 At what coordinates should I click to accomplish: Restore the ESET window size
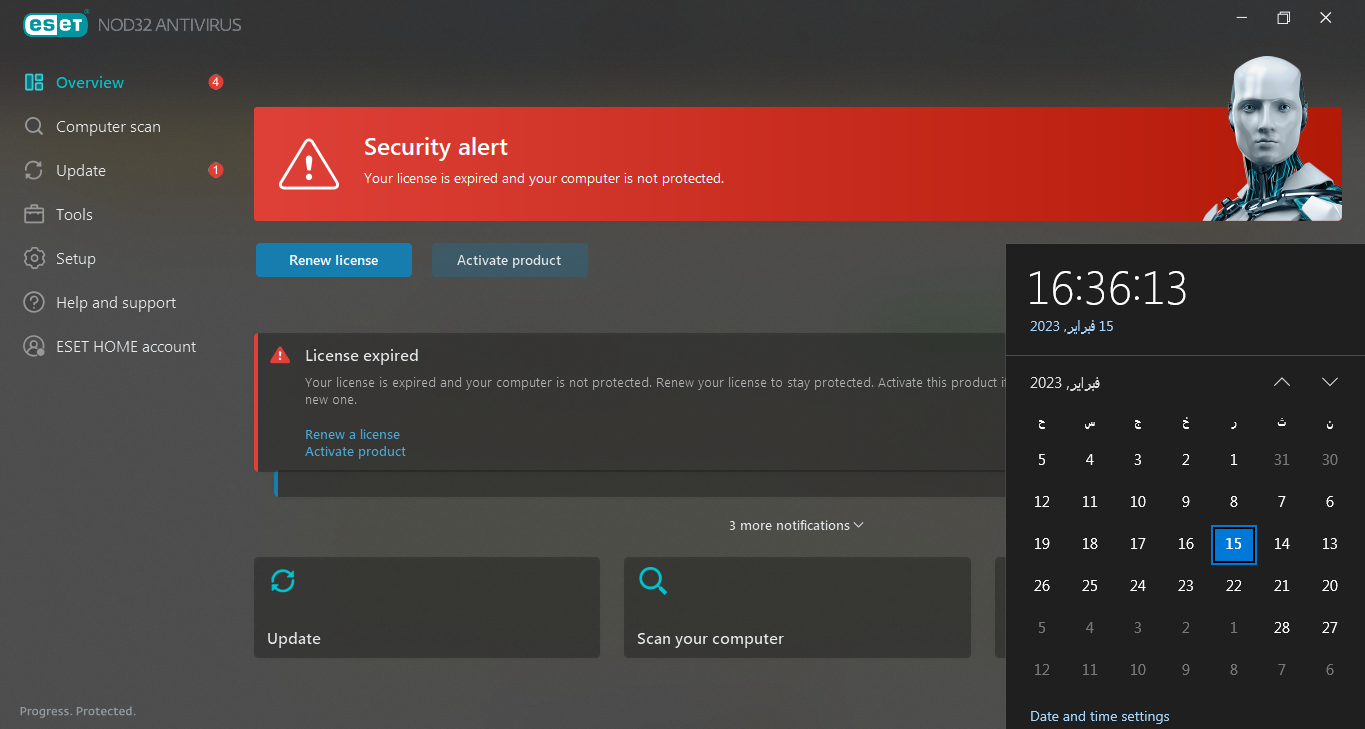[1284, 18]
